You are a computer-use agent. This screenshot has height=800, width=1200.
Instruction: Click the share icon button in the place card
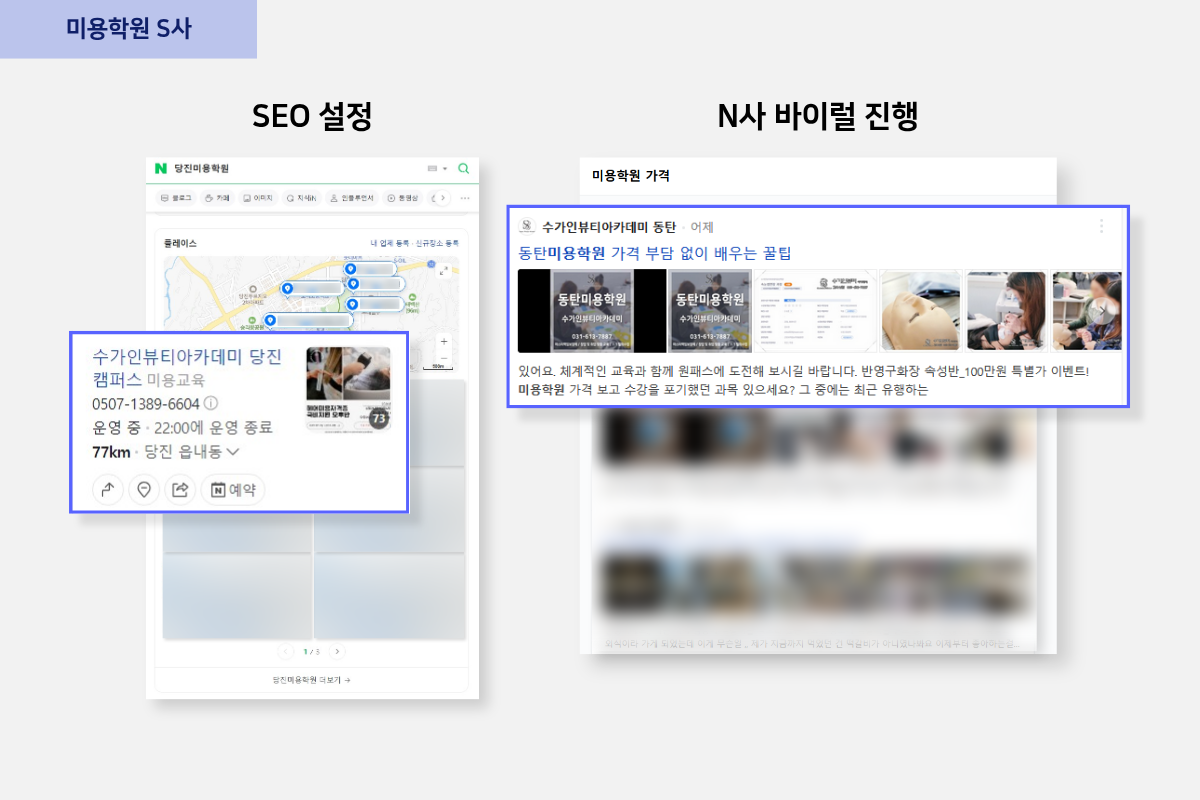click(x=180, y=490)
